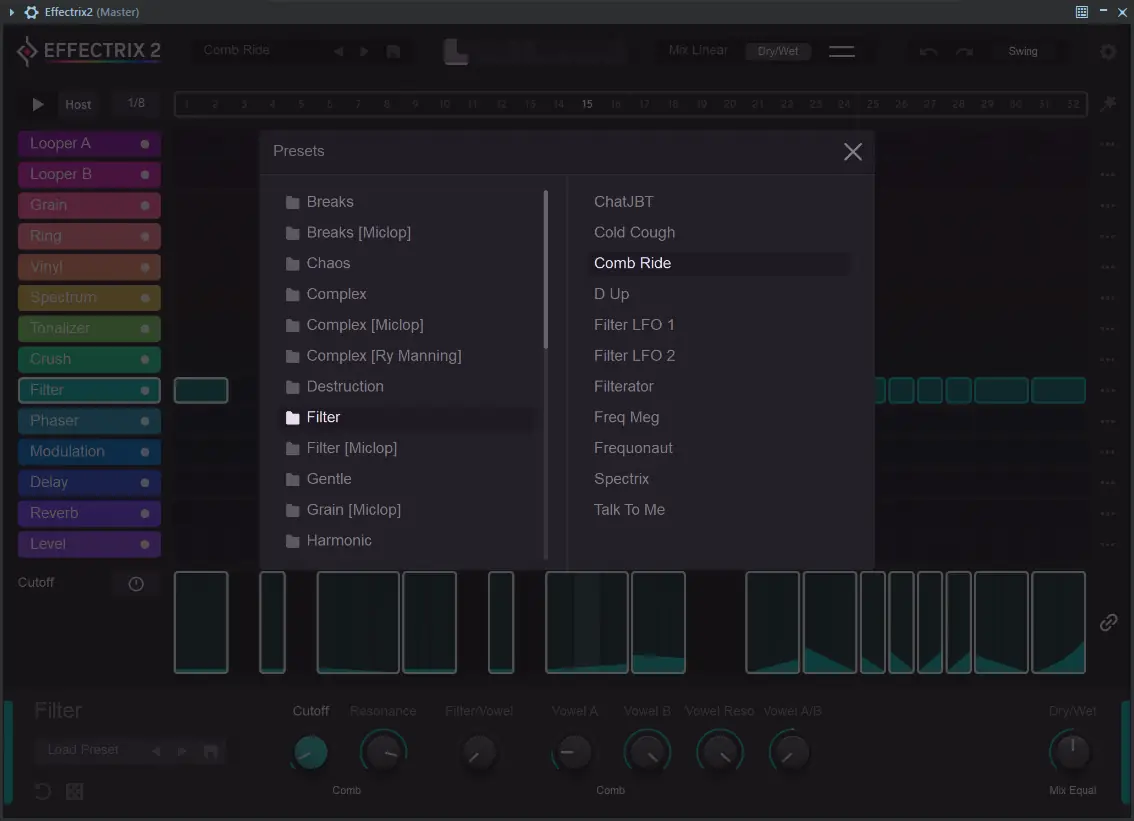Toggle the Vinyl effect enable dot

[x=145, y=267]
